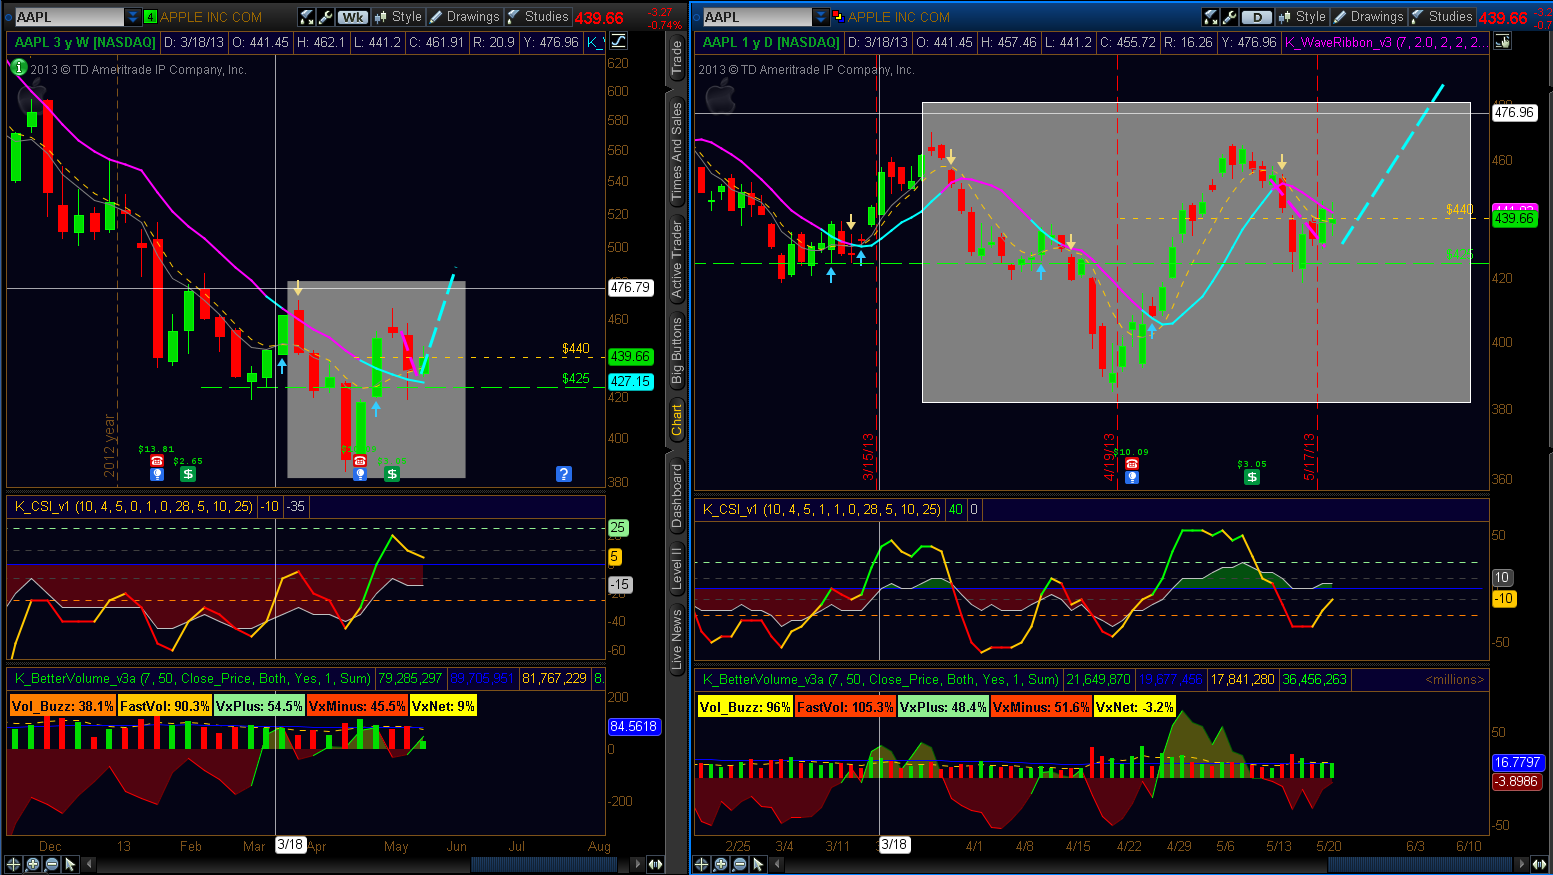
Task: Click 476.79 price bubble on left chart axis
Action: coord(630,288)
